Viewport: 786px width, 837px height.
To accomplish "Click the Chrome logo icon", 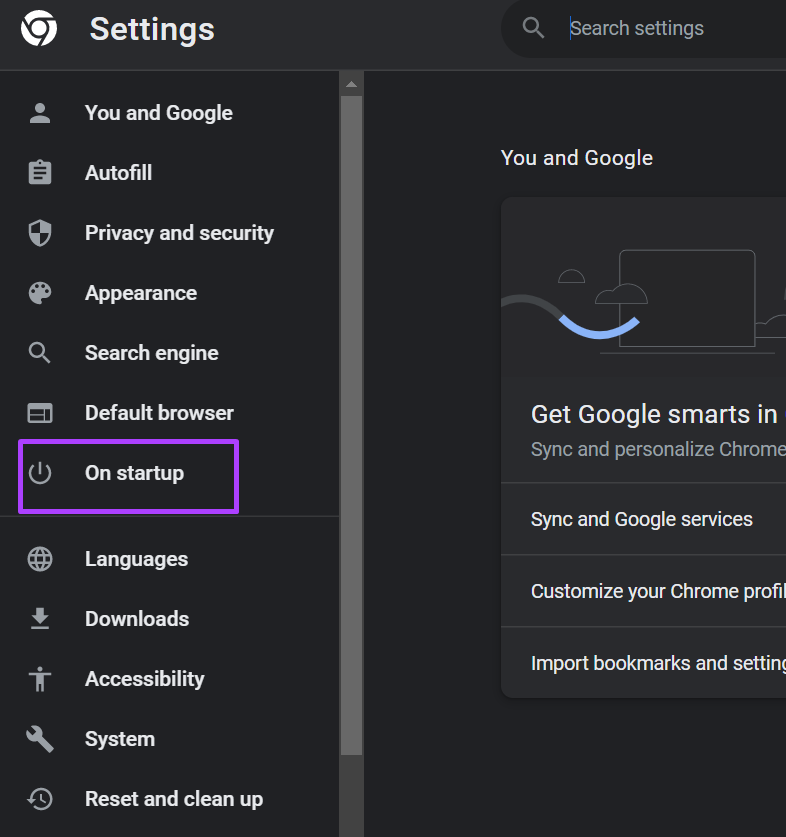I will click(x=39, y=28).
